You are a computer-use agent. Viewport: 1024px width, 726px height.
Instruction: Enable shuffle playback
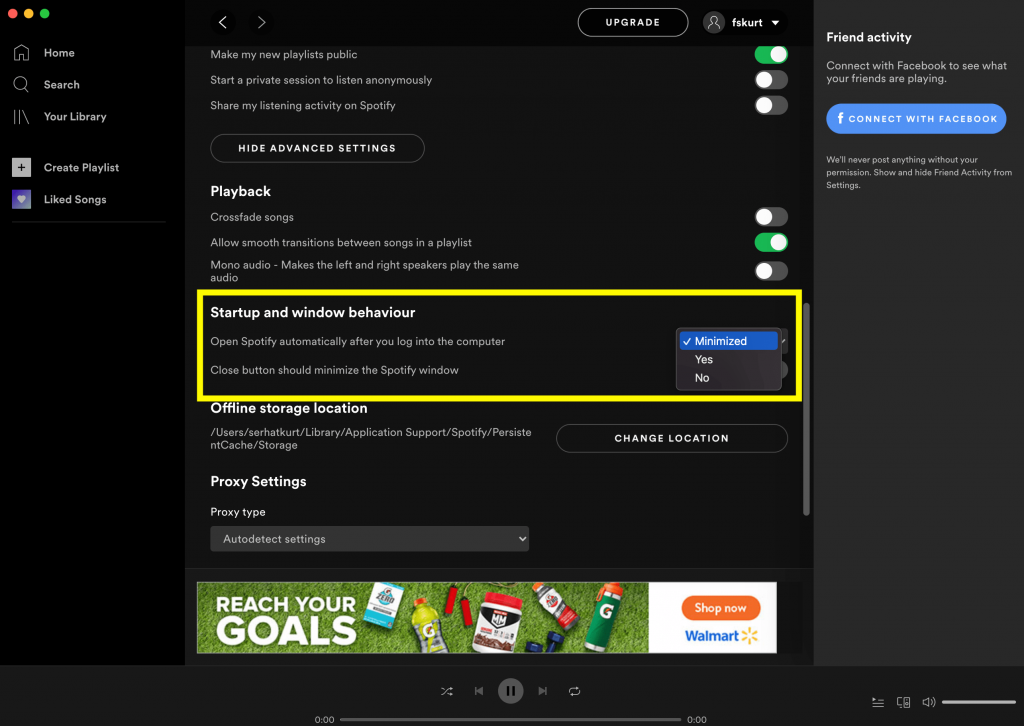[447, 690]
